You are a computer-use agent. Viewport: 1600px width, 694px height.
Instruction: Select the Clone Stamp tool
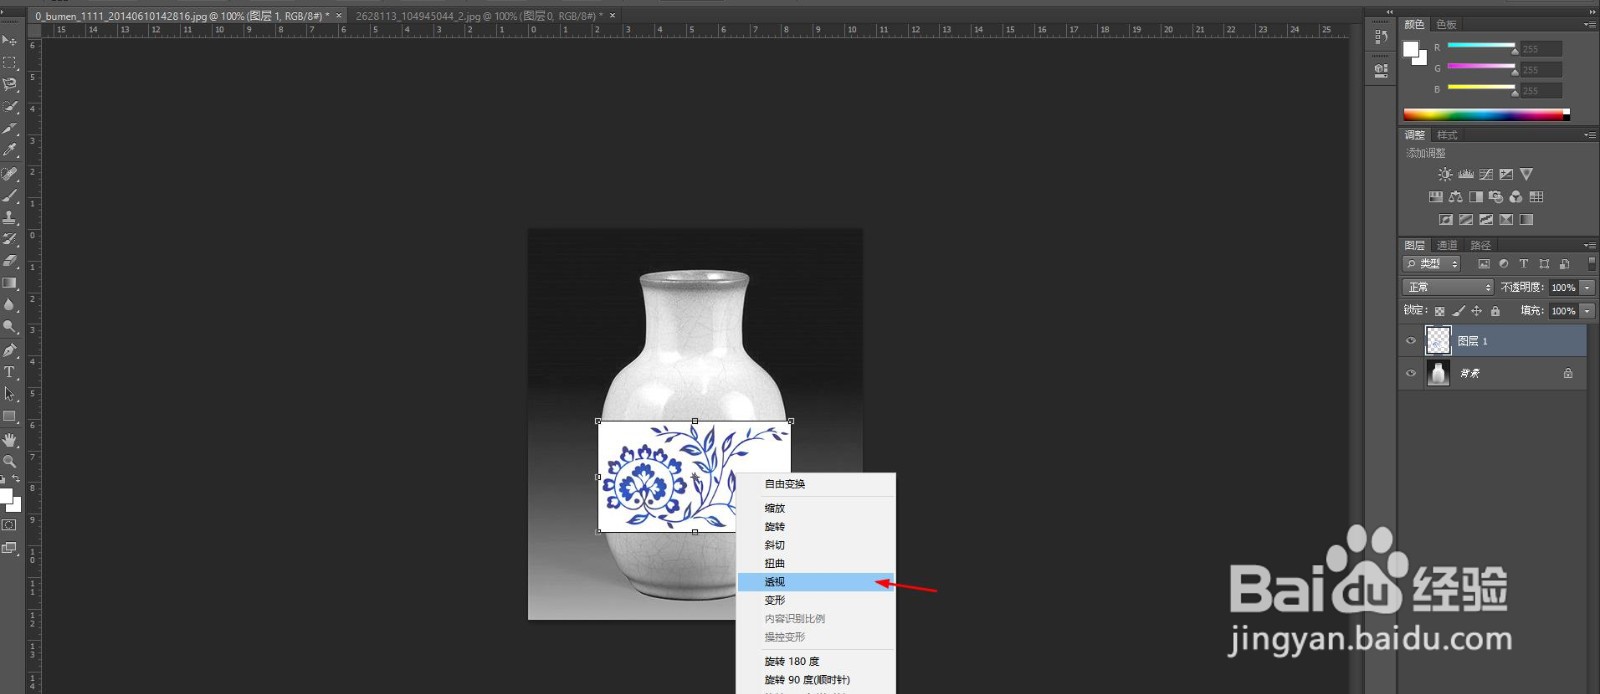[10, 217]
